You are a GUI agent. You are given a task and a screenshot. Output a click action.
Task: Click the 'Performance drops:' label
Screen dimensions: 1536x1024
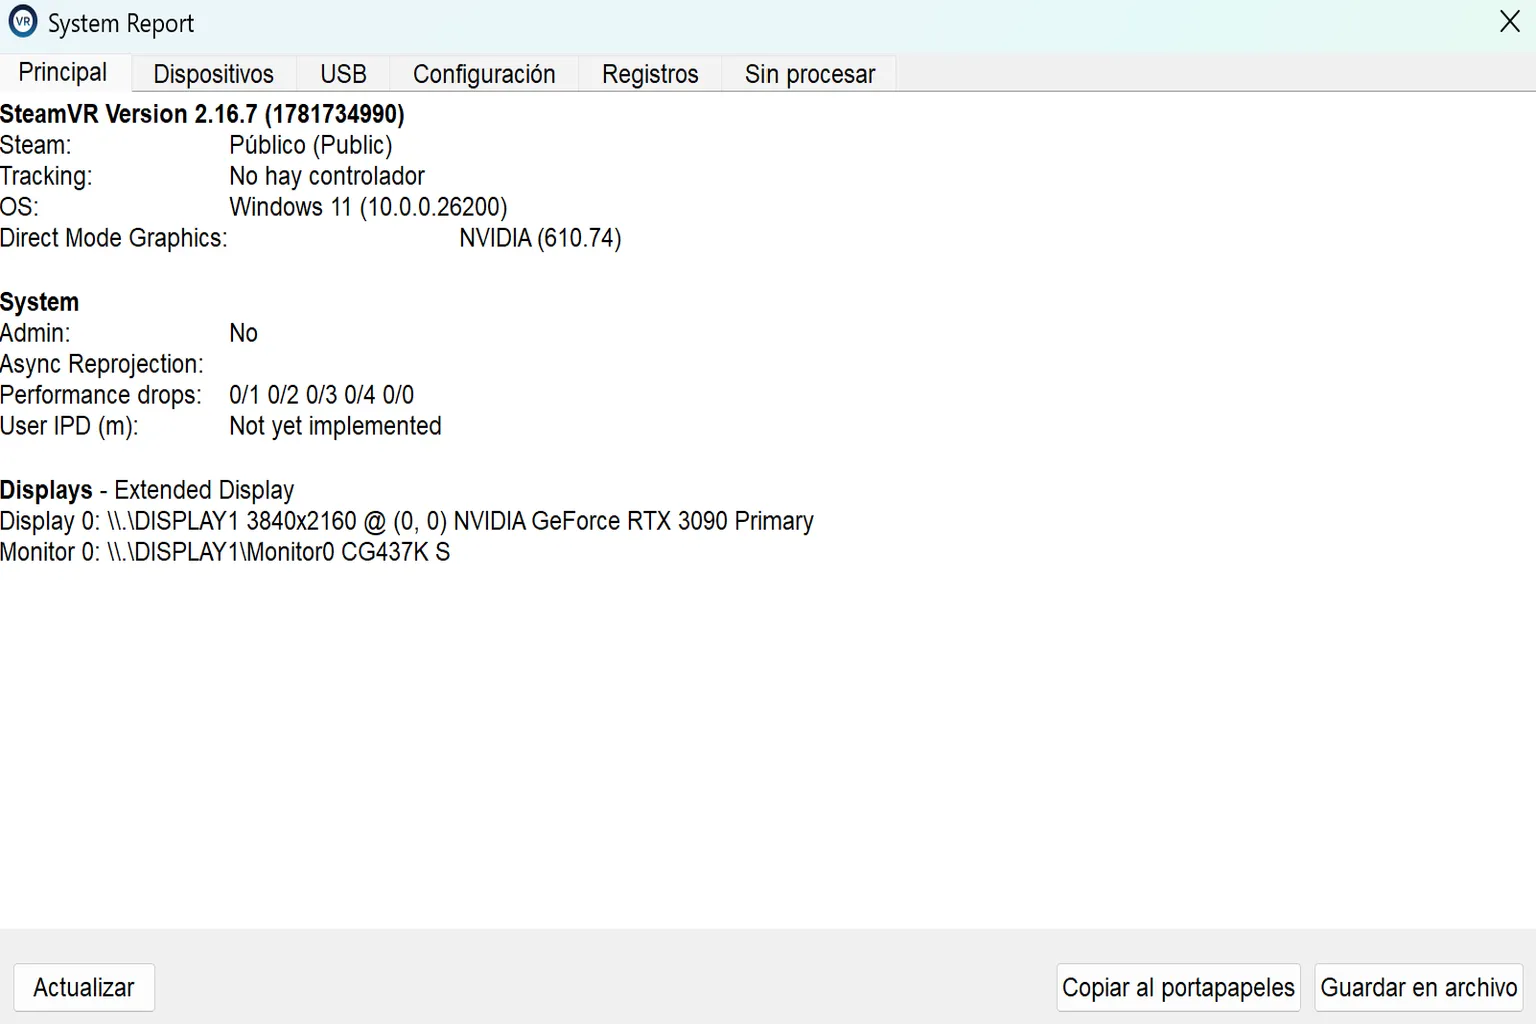101,395
